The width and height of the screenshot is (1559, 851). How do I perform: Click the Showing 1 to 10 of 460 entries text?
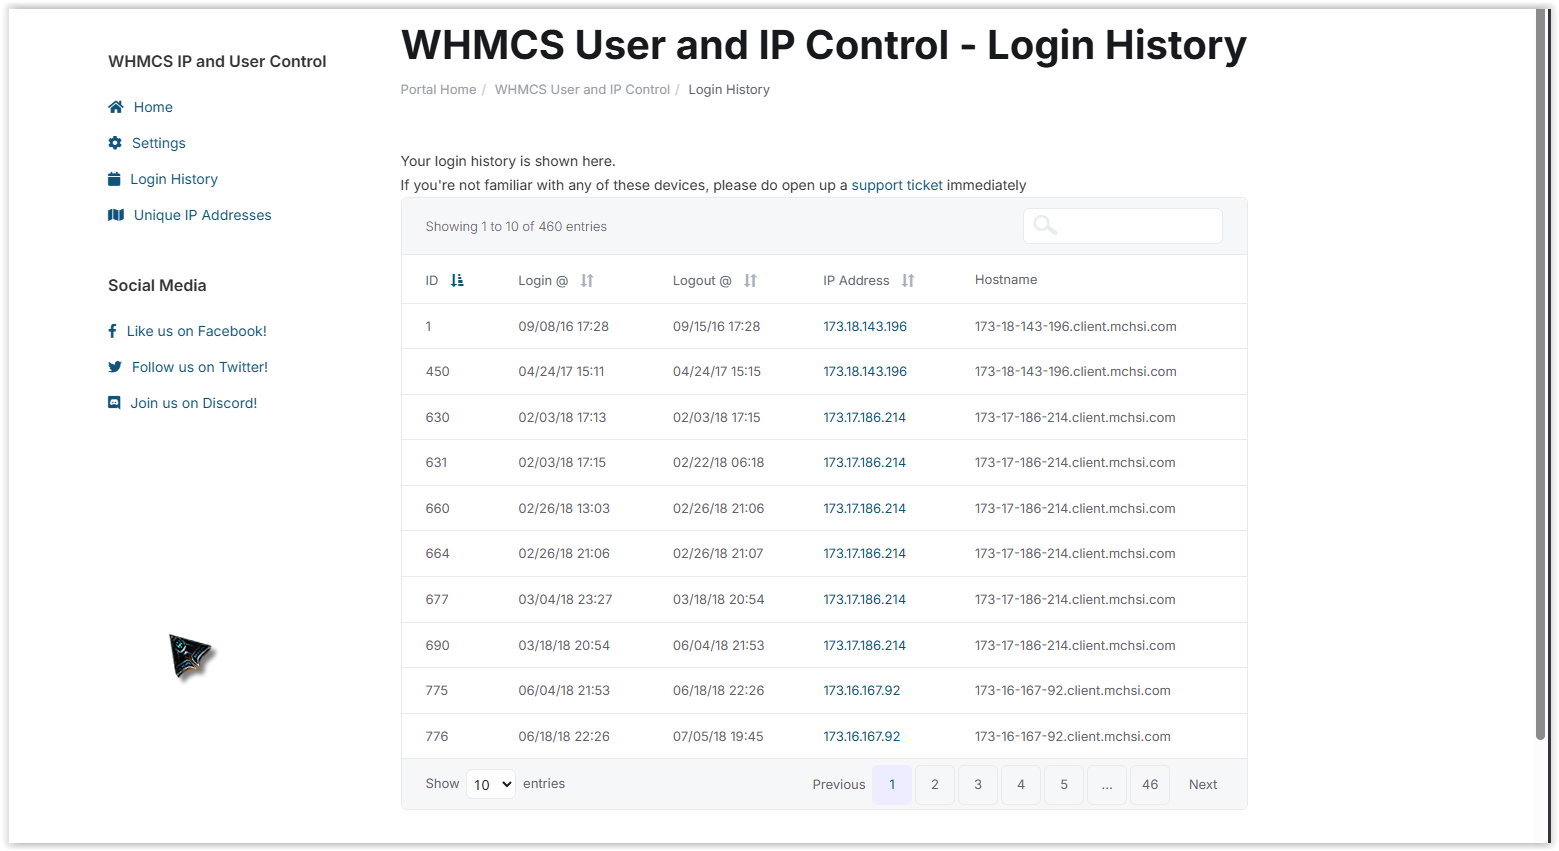coord(516,226)
